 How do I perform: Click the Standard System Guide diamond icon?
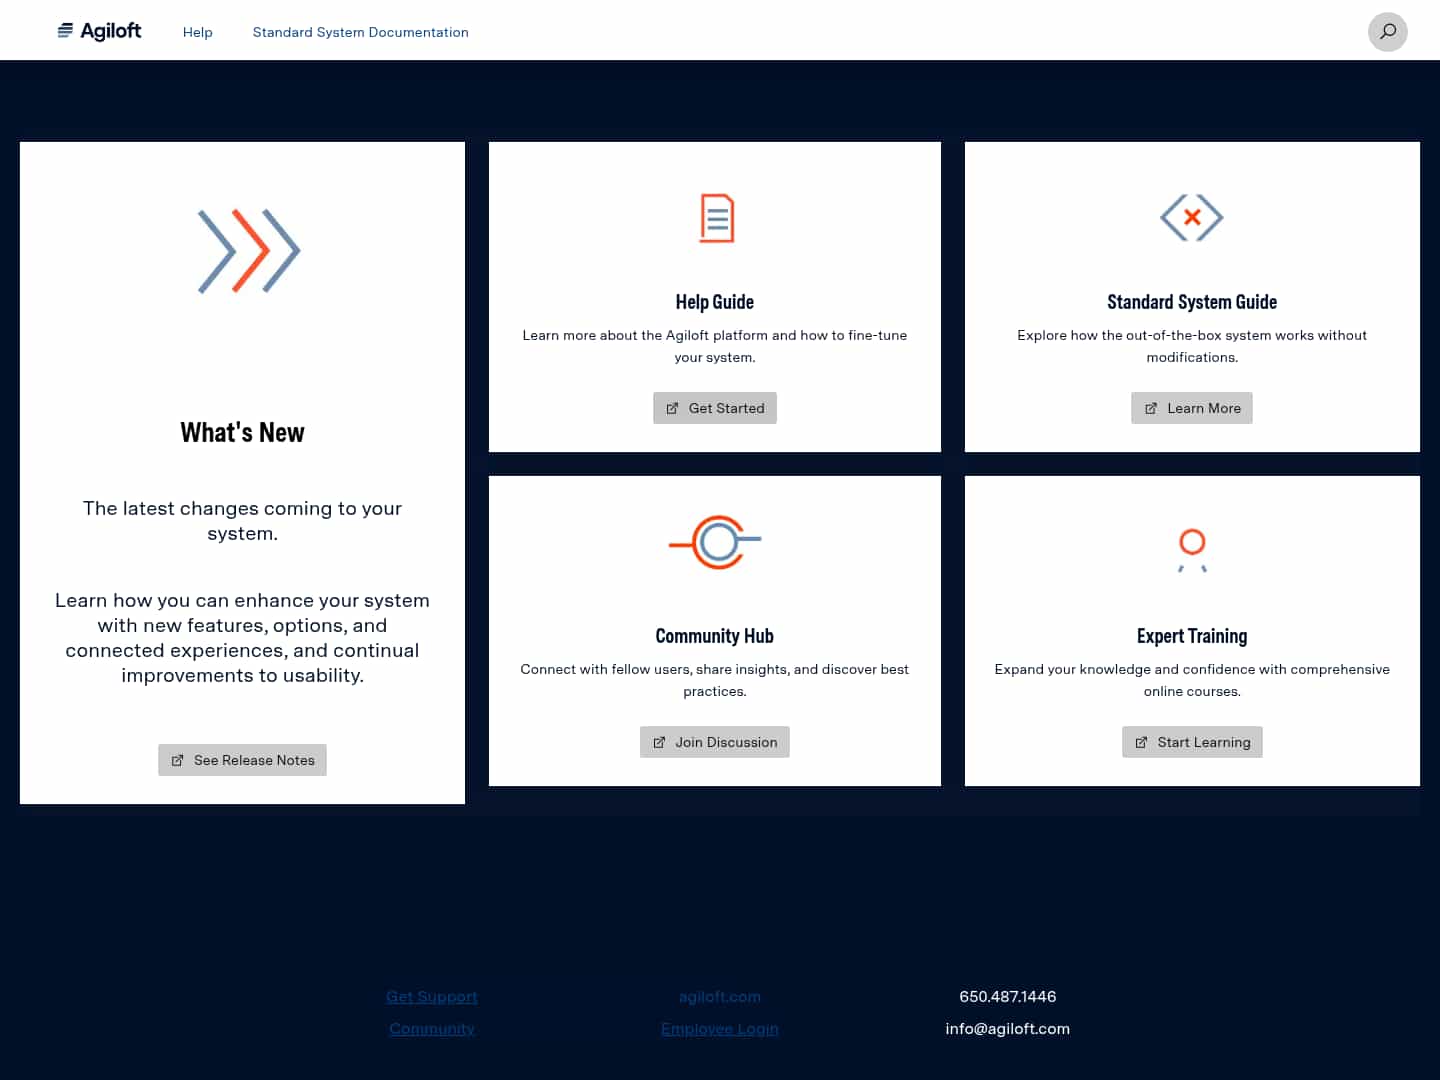point(1192,218)
